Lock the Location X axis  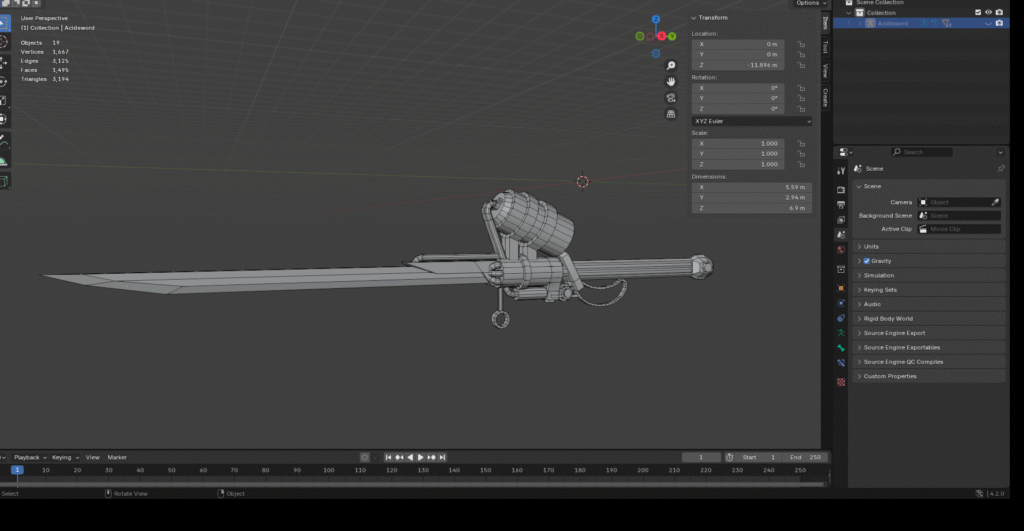click(801, 44)
